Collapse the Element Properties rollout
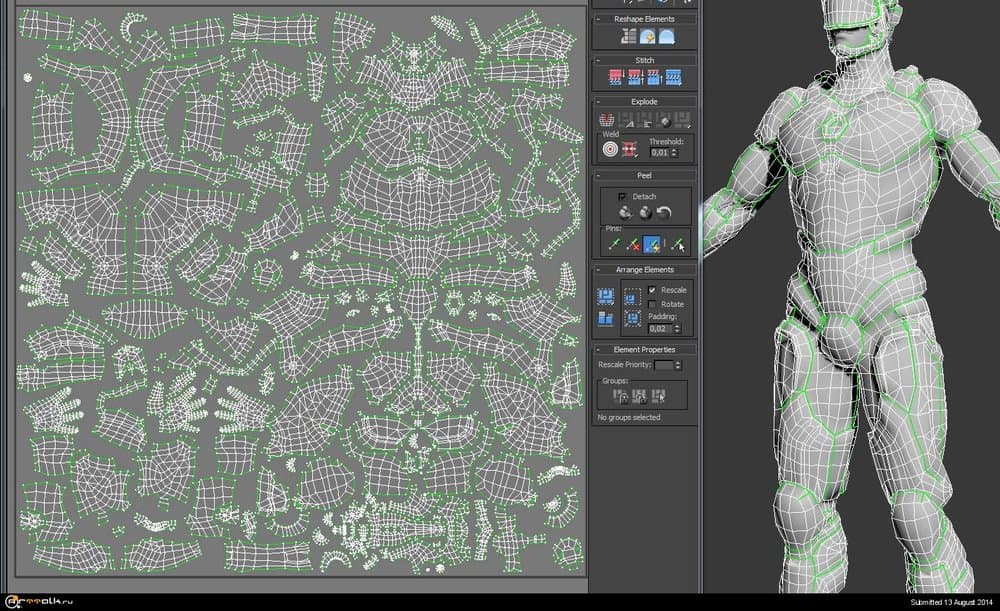The height and width of the screenshot is (611, 1000). pos(644,350)
